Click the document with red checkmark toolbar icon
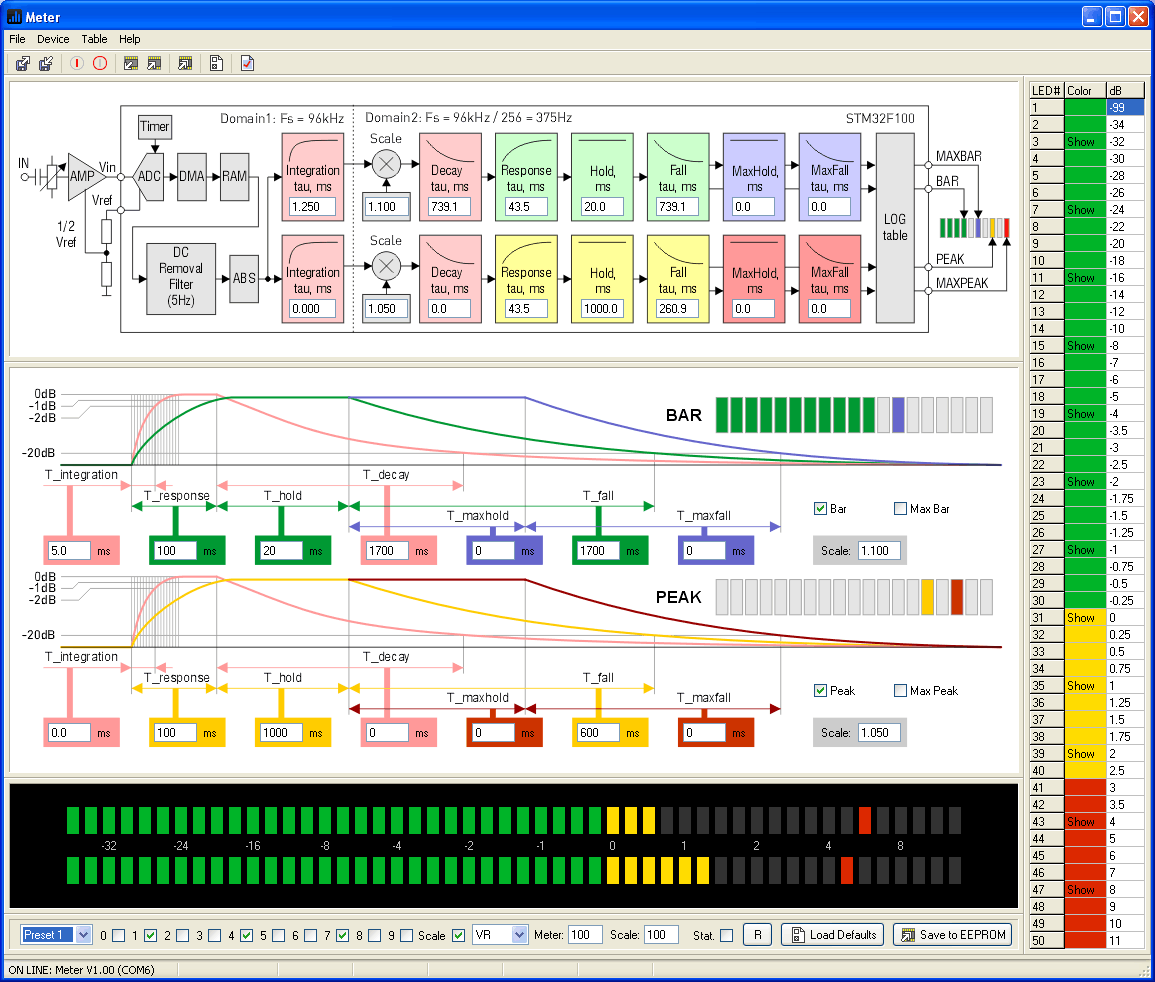1155x982 pixels. (x=247, y=64)
